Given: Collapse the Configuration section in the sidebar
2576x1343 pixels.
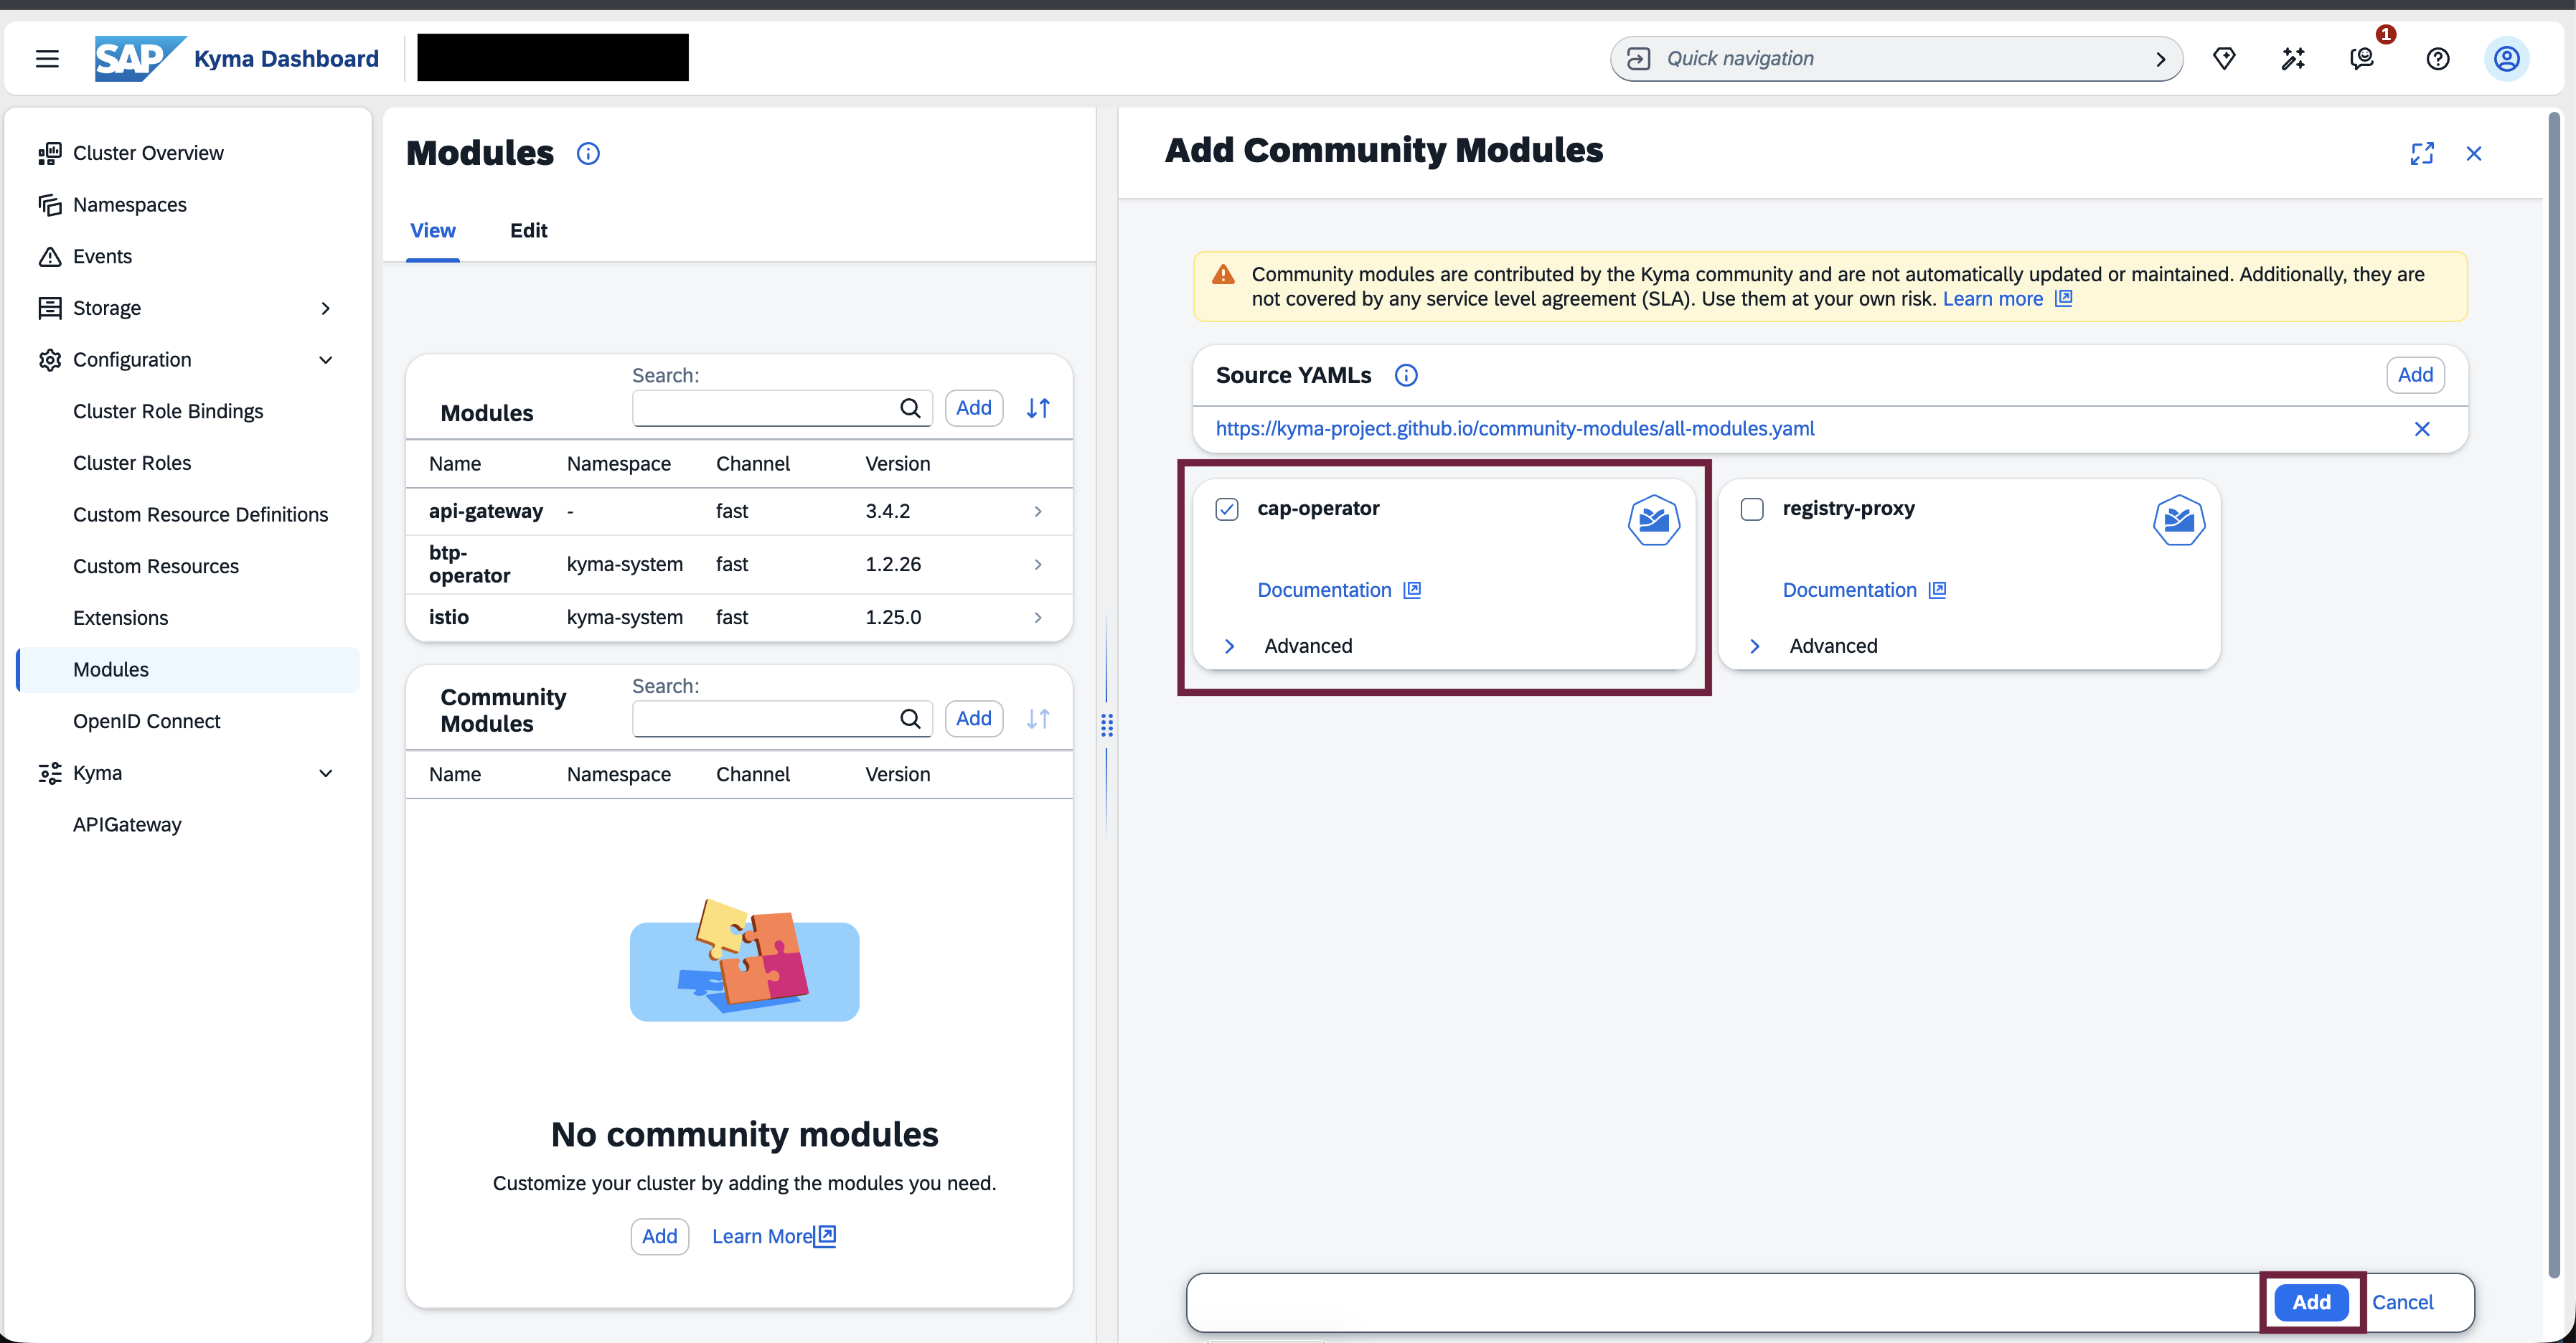Looking at the screenshot, I should pos(326,360).
